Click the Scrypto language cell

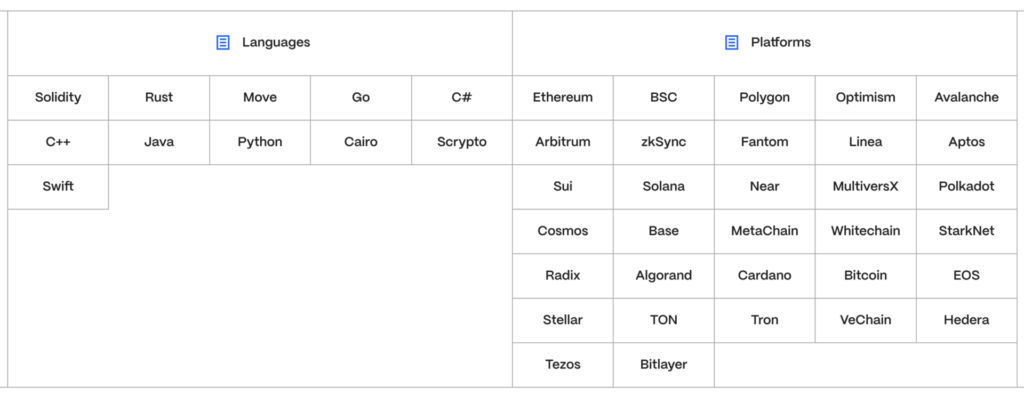[x=462, y=142]
